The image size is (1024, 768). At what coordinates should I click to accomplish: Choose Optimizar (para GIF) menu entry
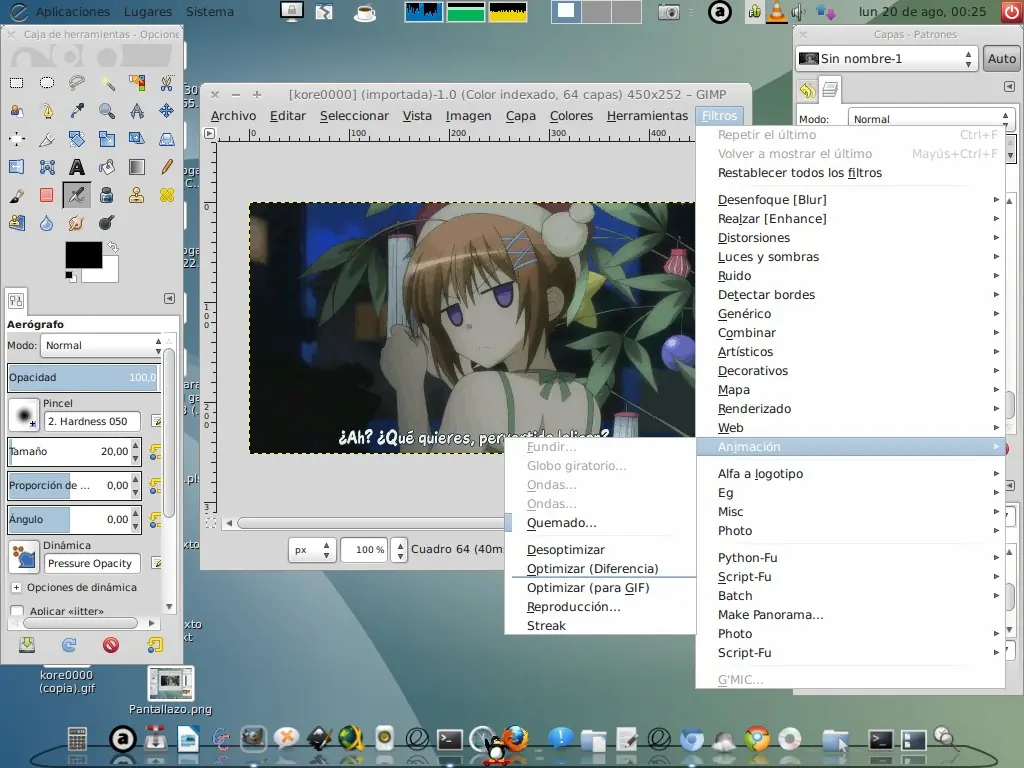click(x=588, y=588)
